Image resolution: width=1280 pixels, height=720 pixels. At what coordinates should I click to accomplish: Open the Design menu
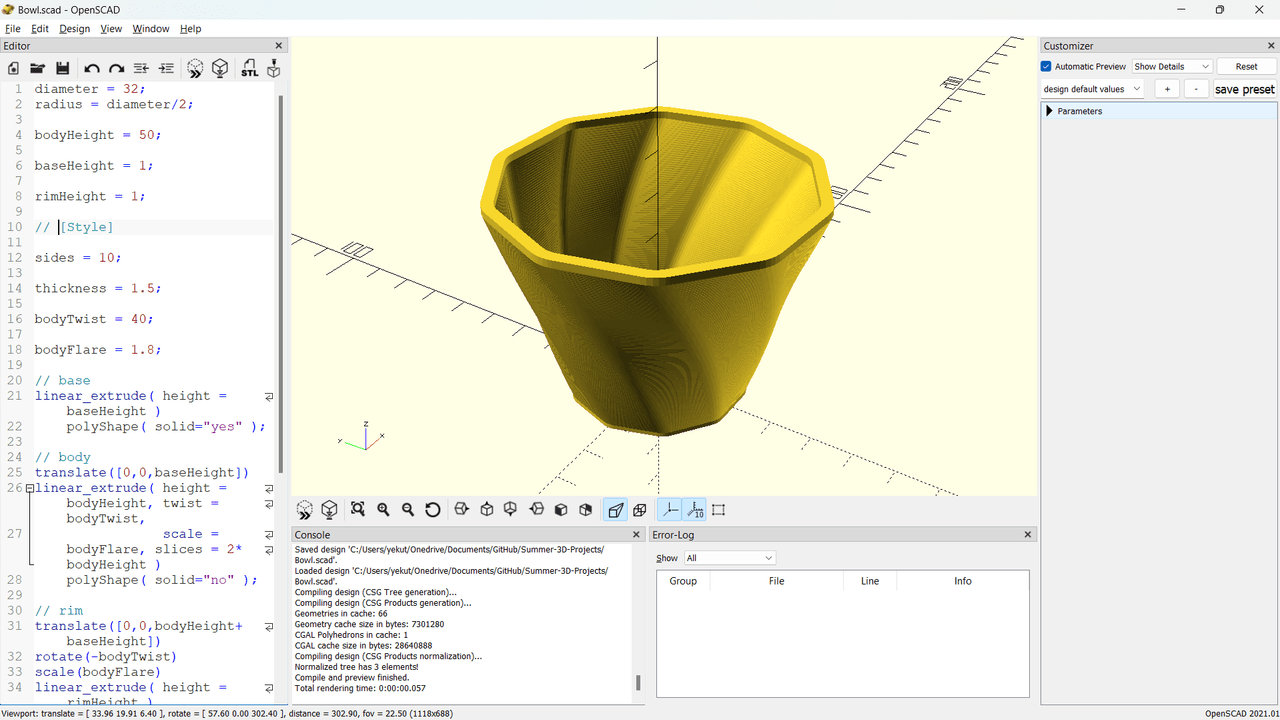coord(74,29)
